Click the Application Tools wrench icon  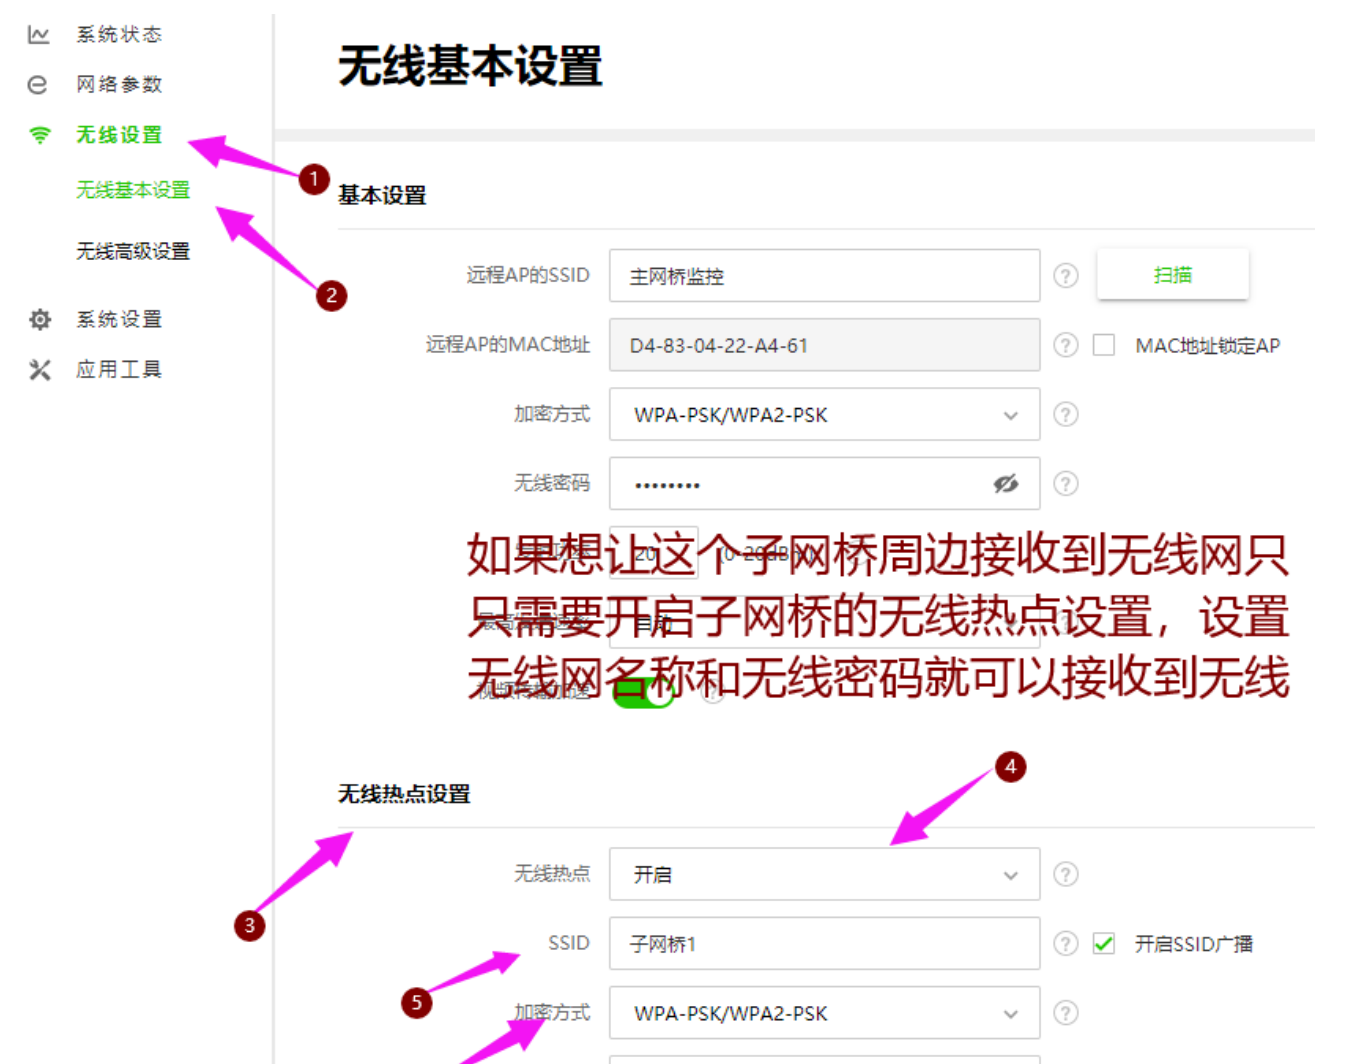(40, 370)
